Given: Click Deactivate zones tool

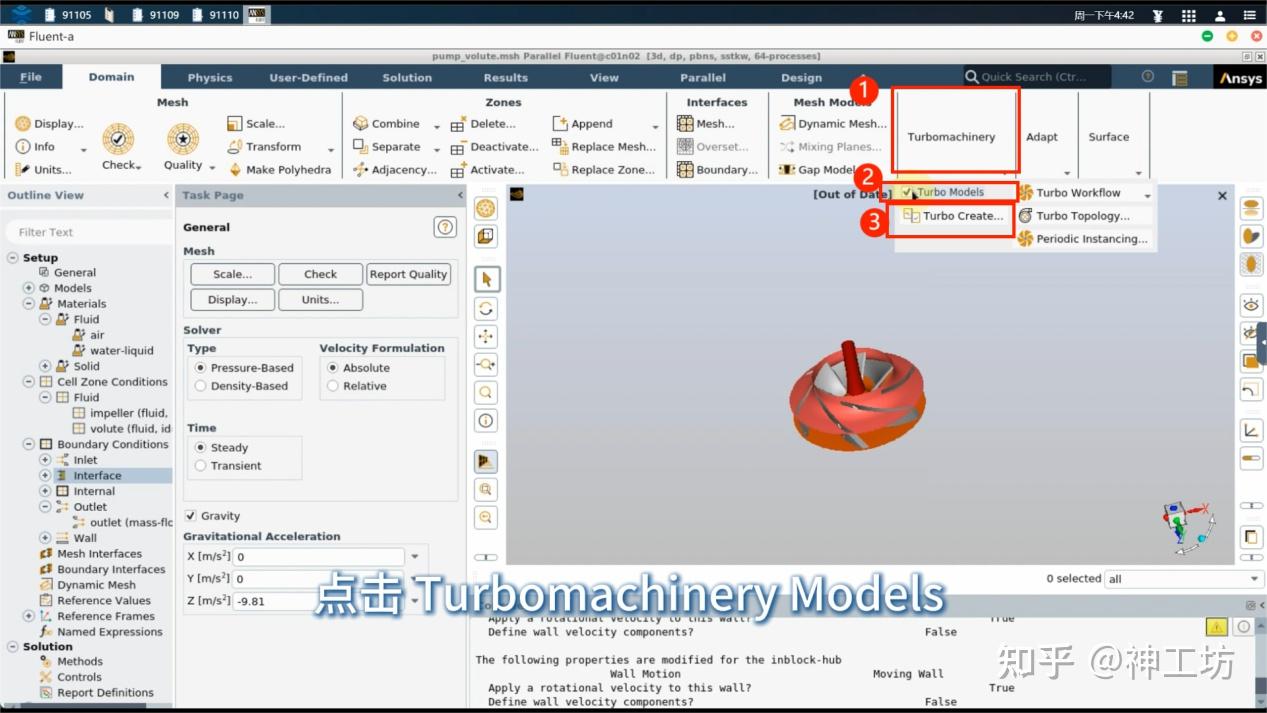Looking at the screenshot, I should pyautogui.click(x=495, y=147).
